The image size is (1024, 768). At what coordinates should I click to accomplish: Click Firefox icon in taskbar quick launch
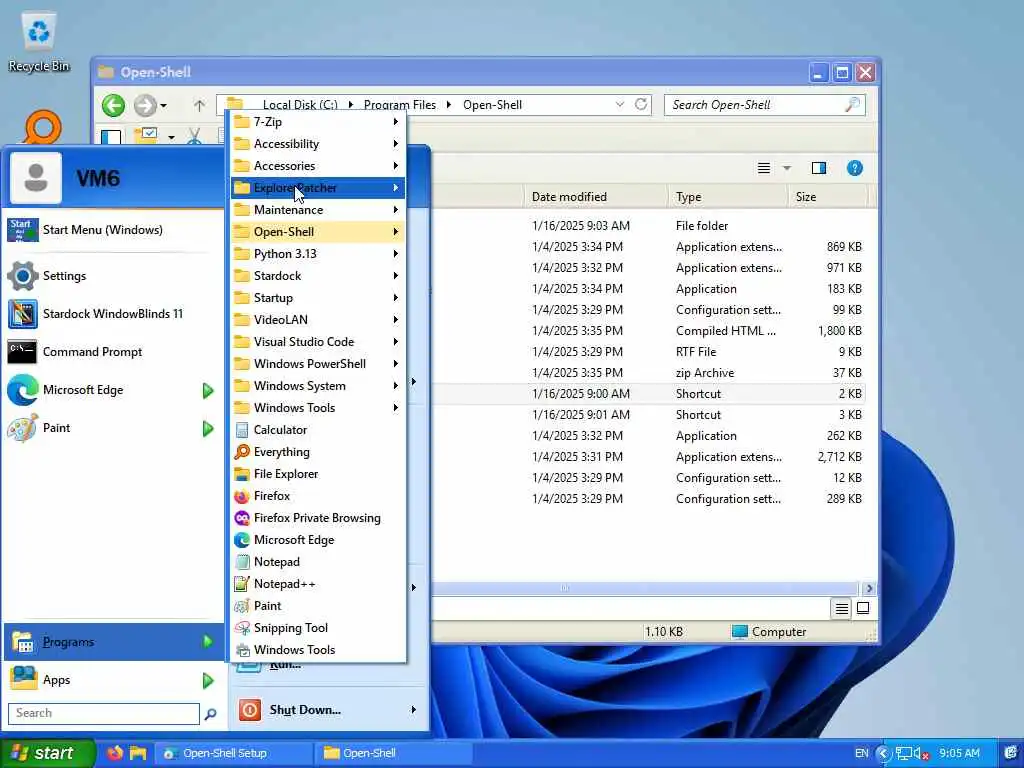(x=115, y=753)
